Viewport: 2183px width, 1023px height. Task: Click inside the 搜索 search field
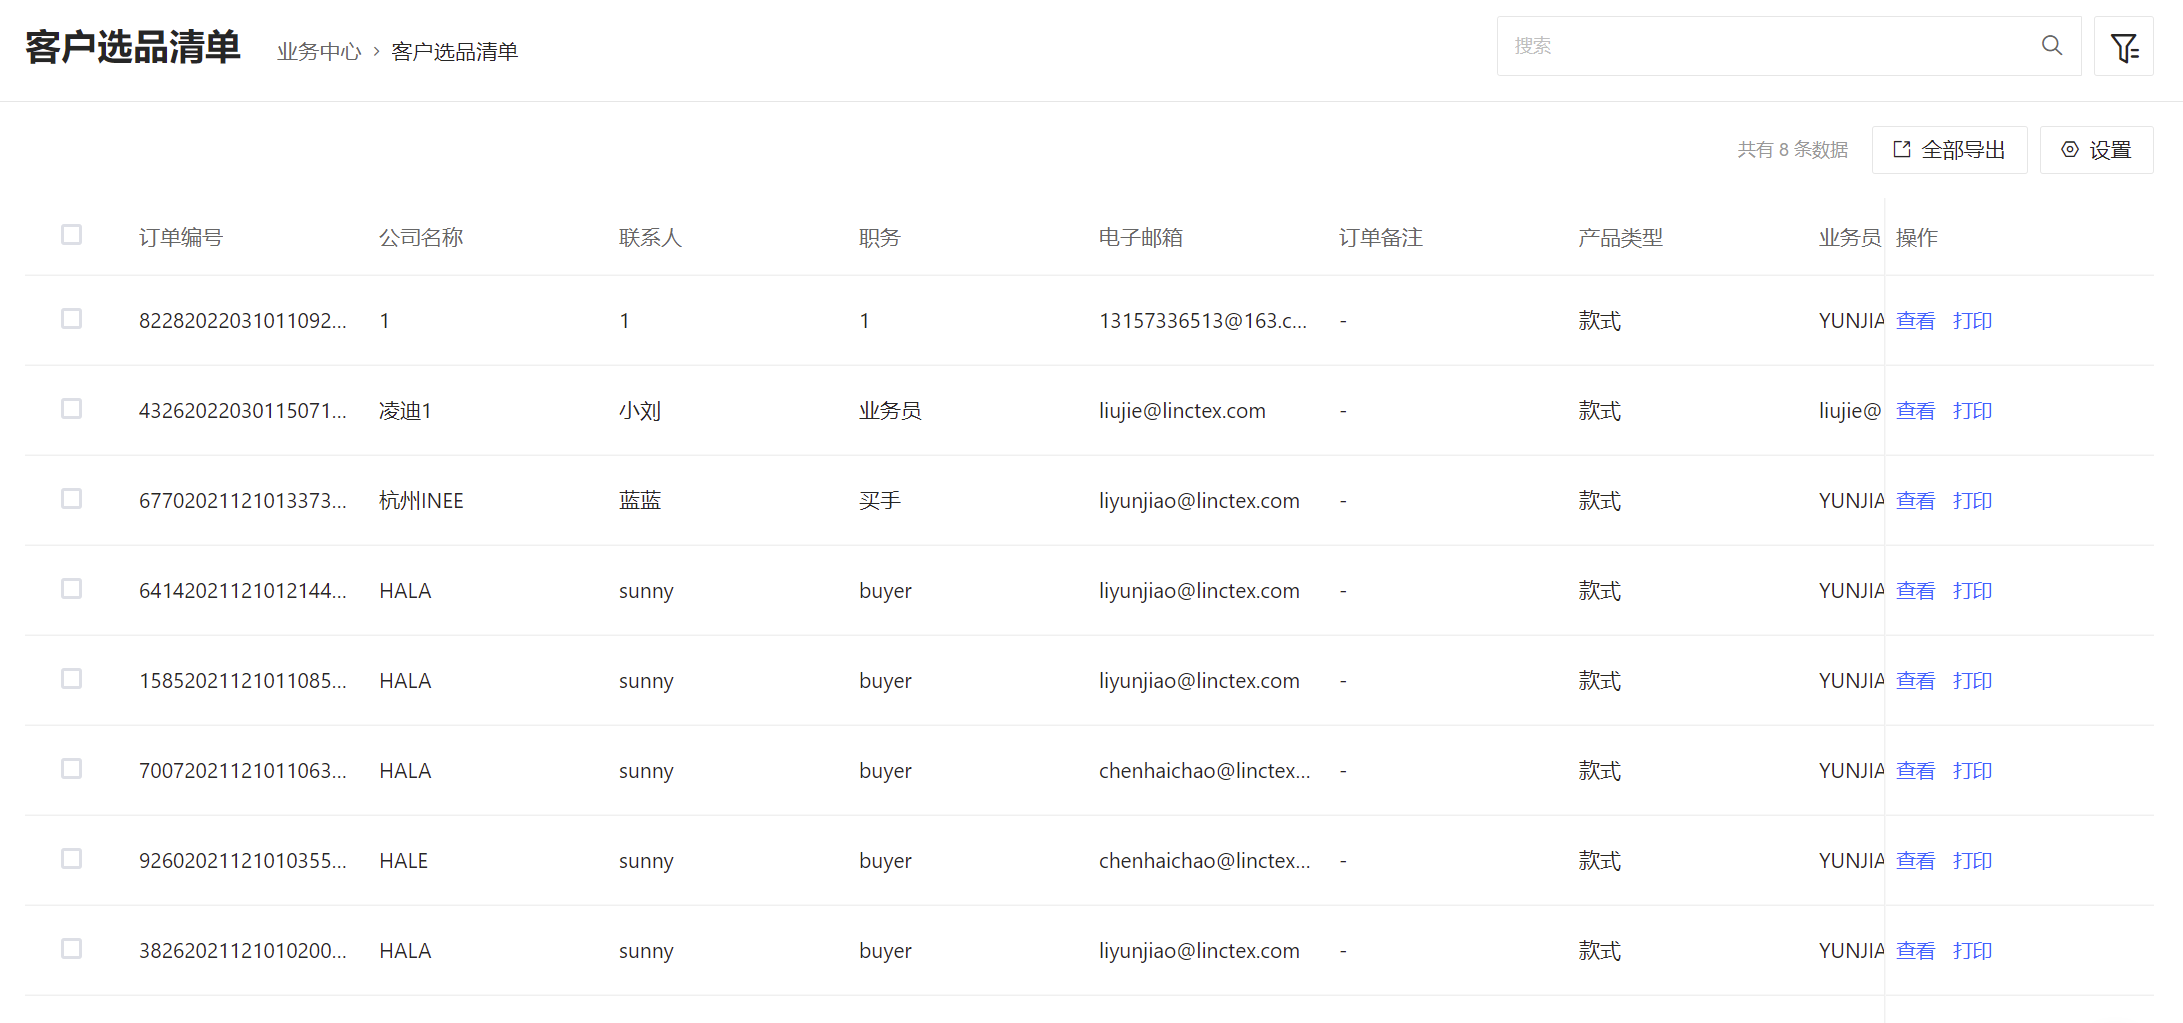(x=1760, y=46)
